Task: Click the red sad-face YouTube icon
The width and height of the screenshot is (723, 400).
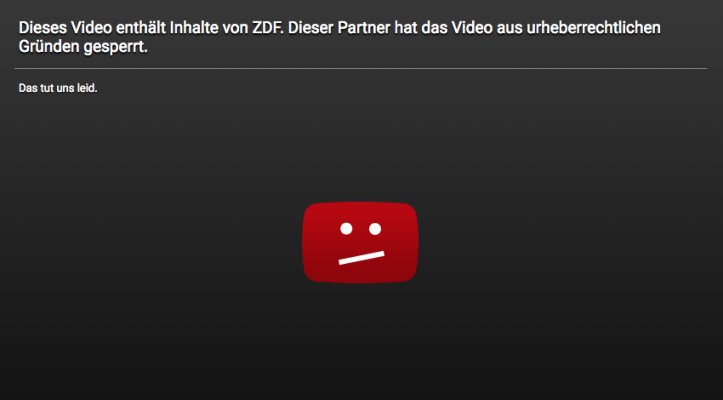Action: 360,242
